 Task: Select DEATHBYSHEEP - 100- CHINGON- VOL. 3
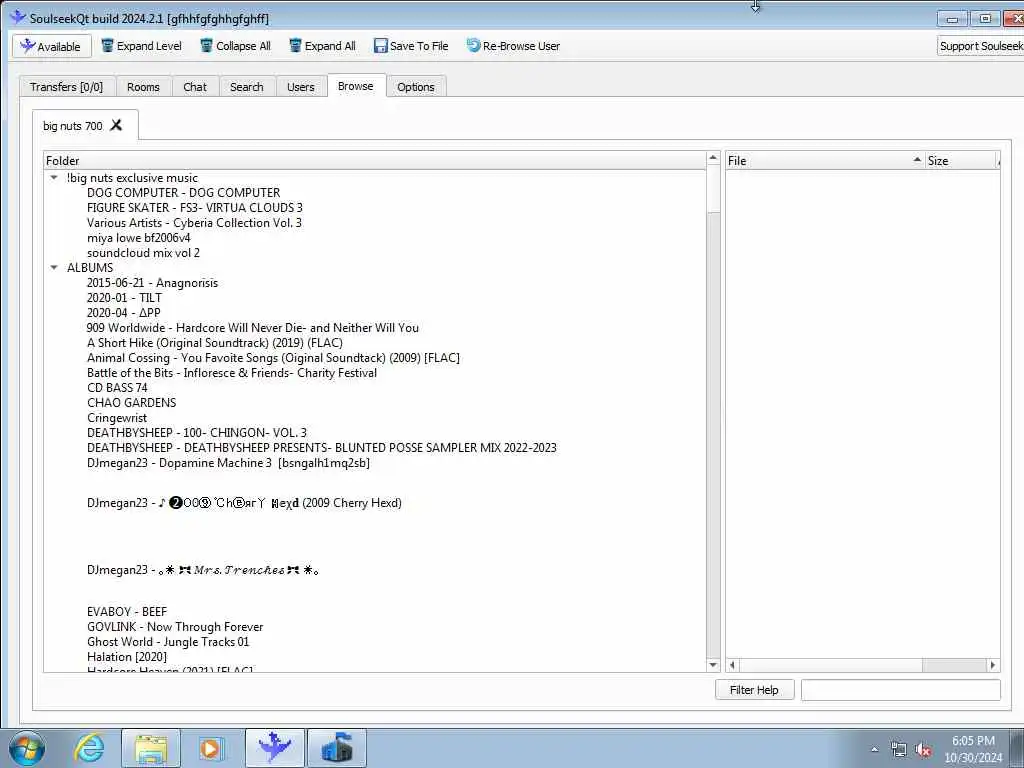pos(197,433)
